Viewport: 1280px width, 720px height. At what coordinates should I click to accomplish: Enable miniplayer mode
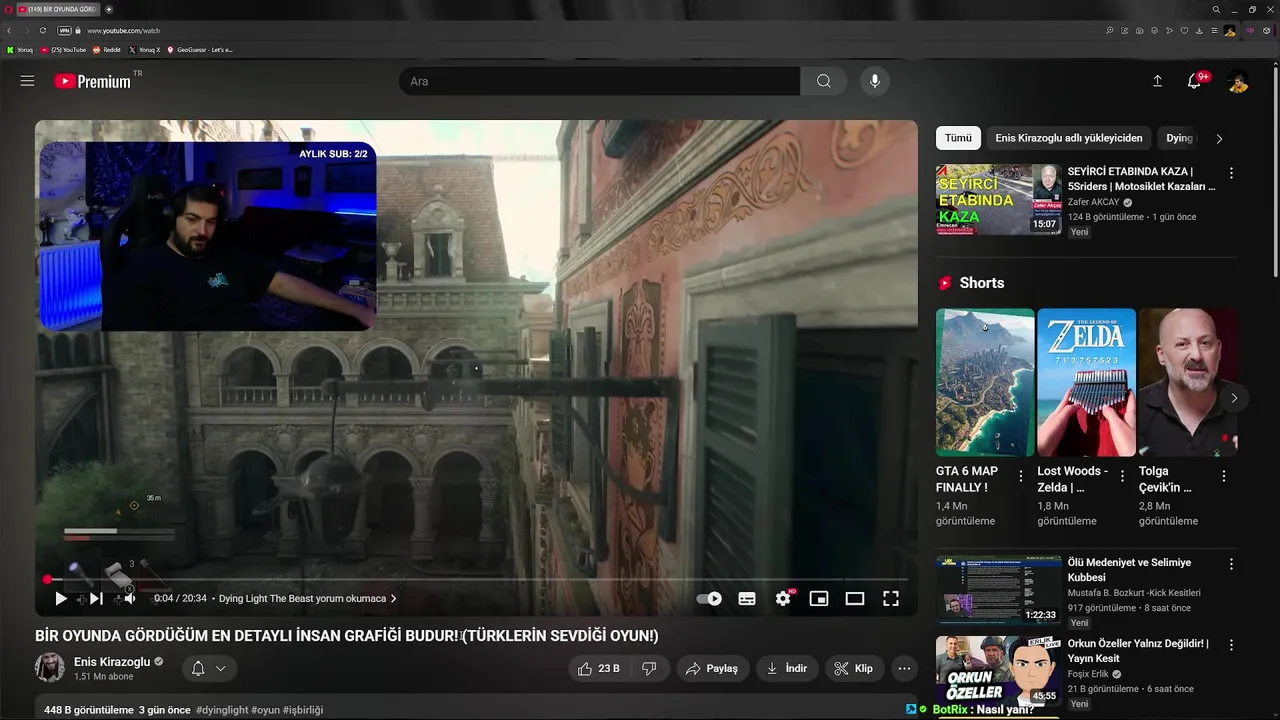pos(819,599)
